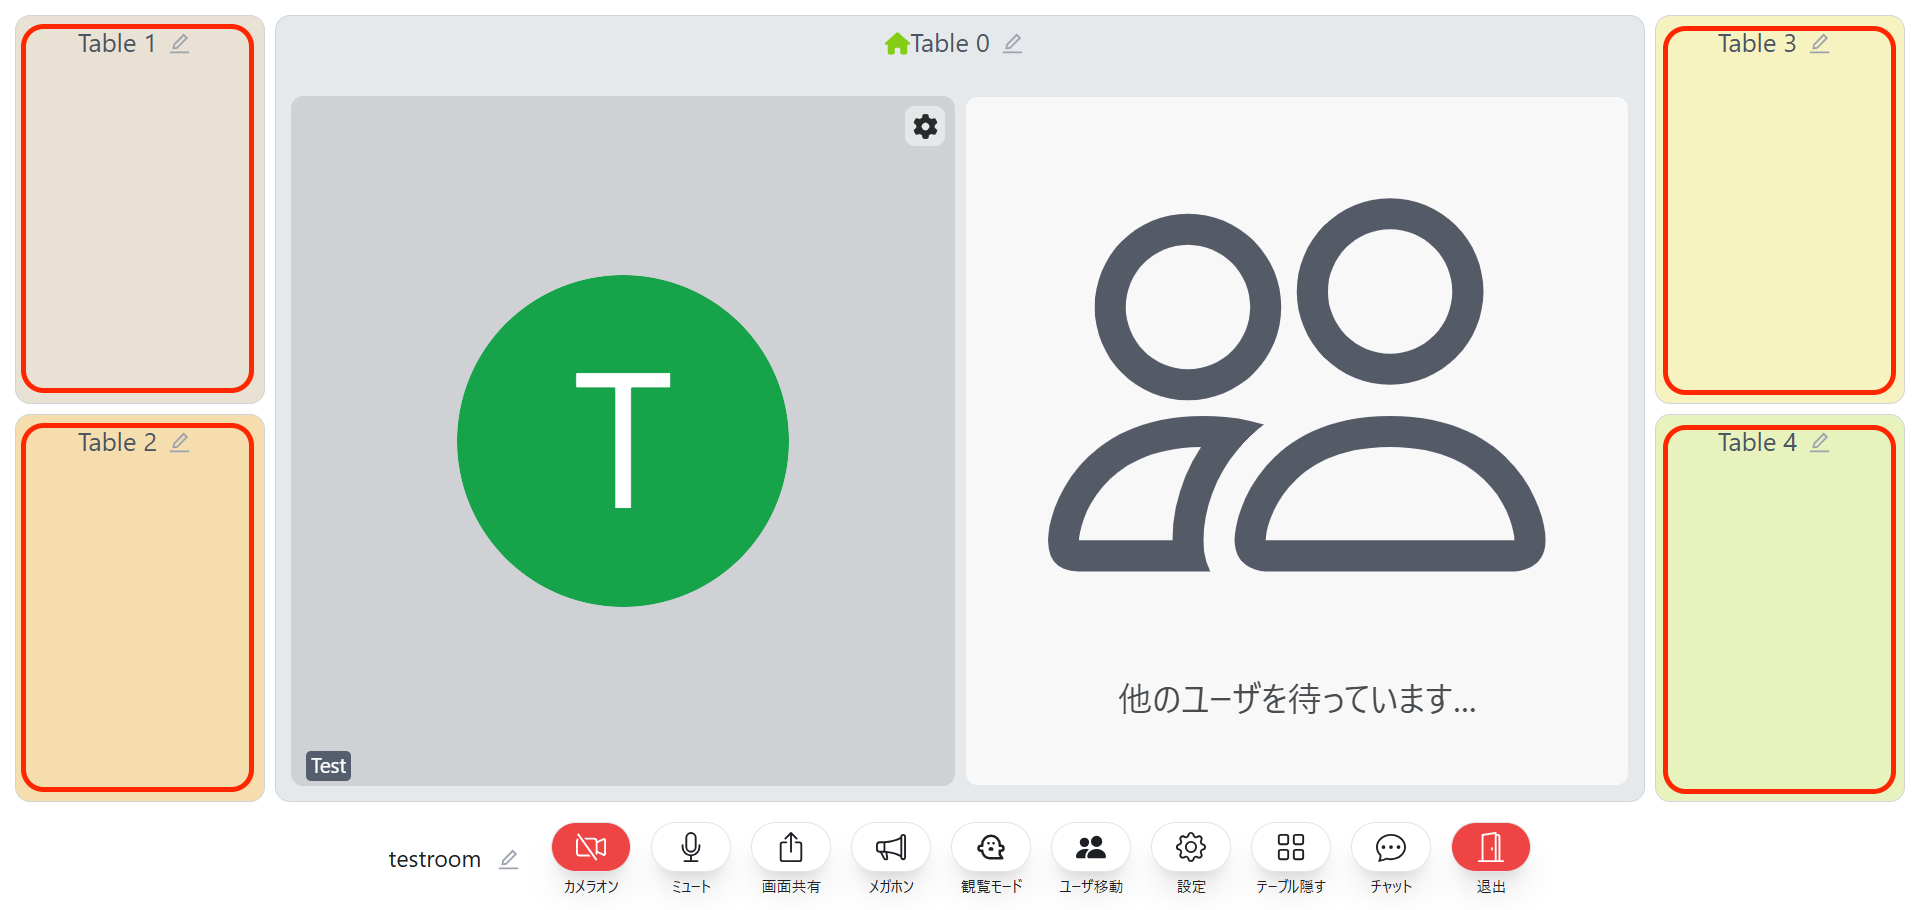Activate the megaphone broadcast
1920x910 pixels.
click(x=890, y=848)
